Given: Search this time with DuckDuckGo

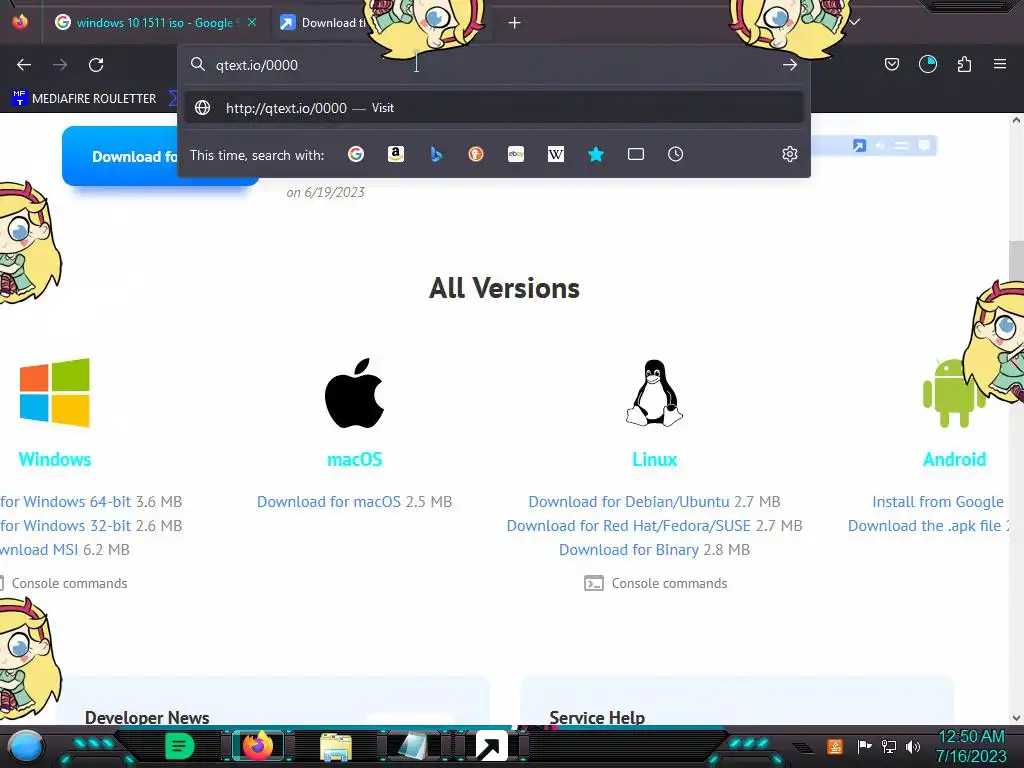Looking at the screenshot, I should pyautogui.click(x=475, y=154).
